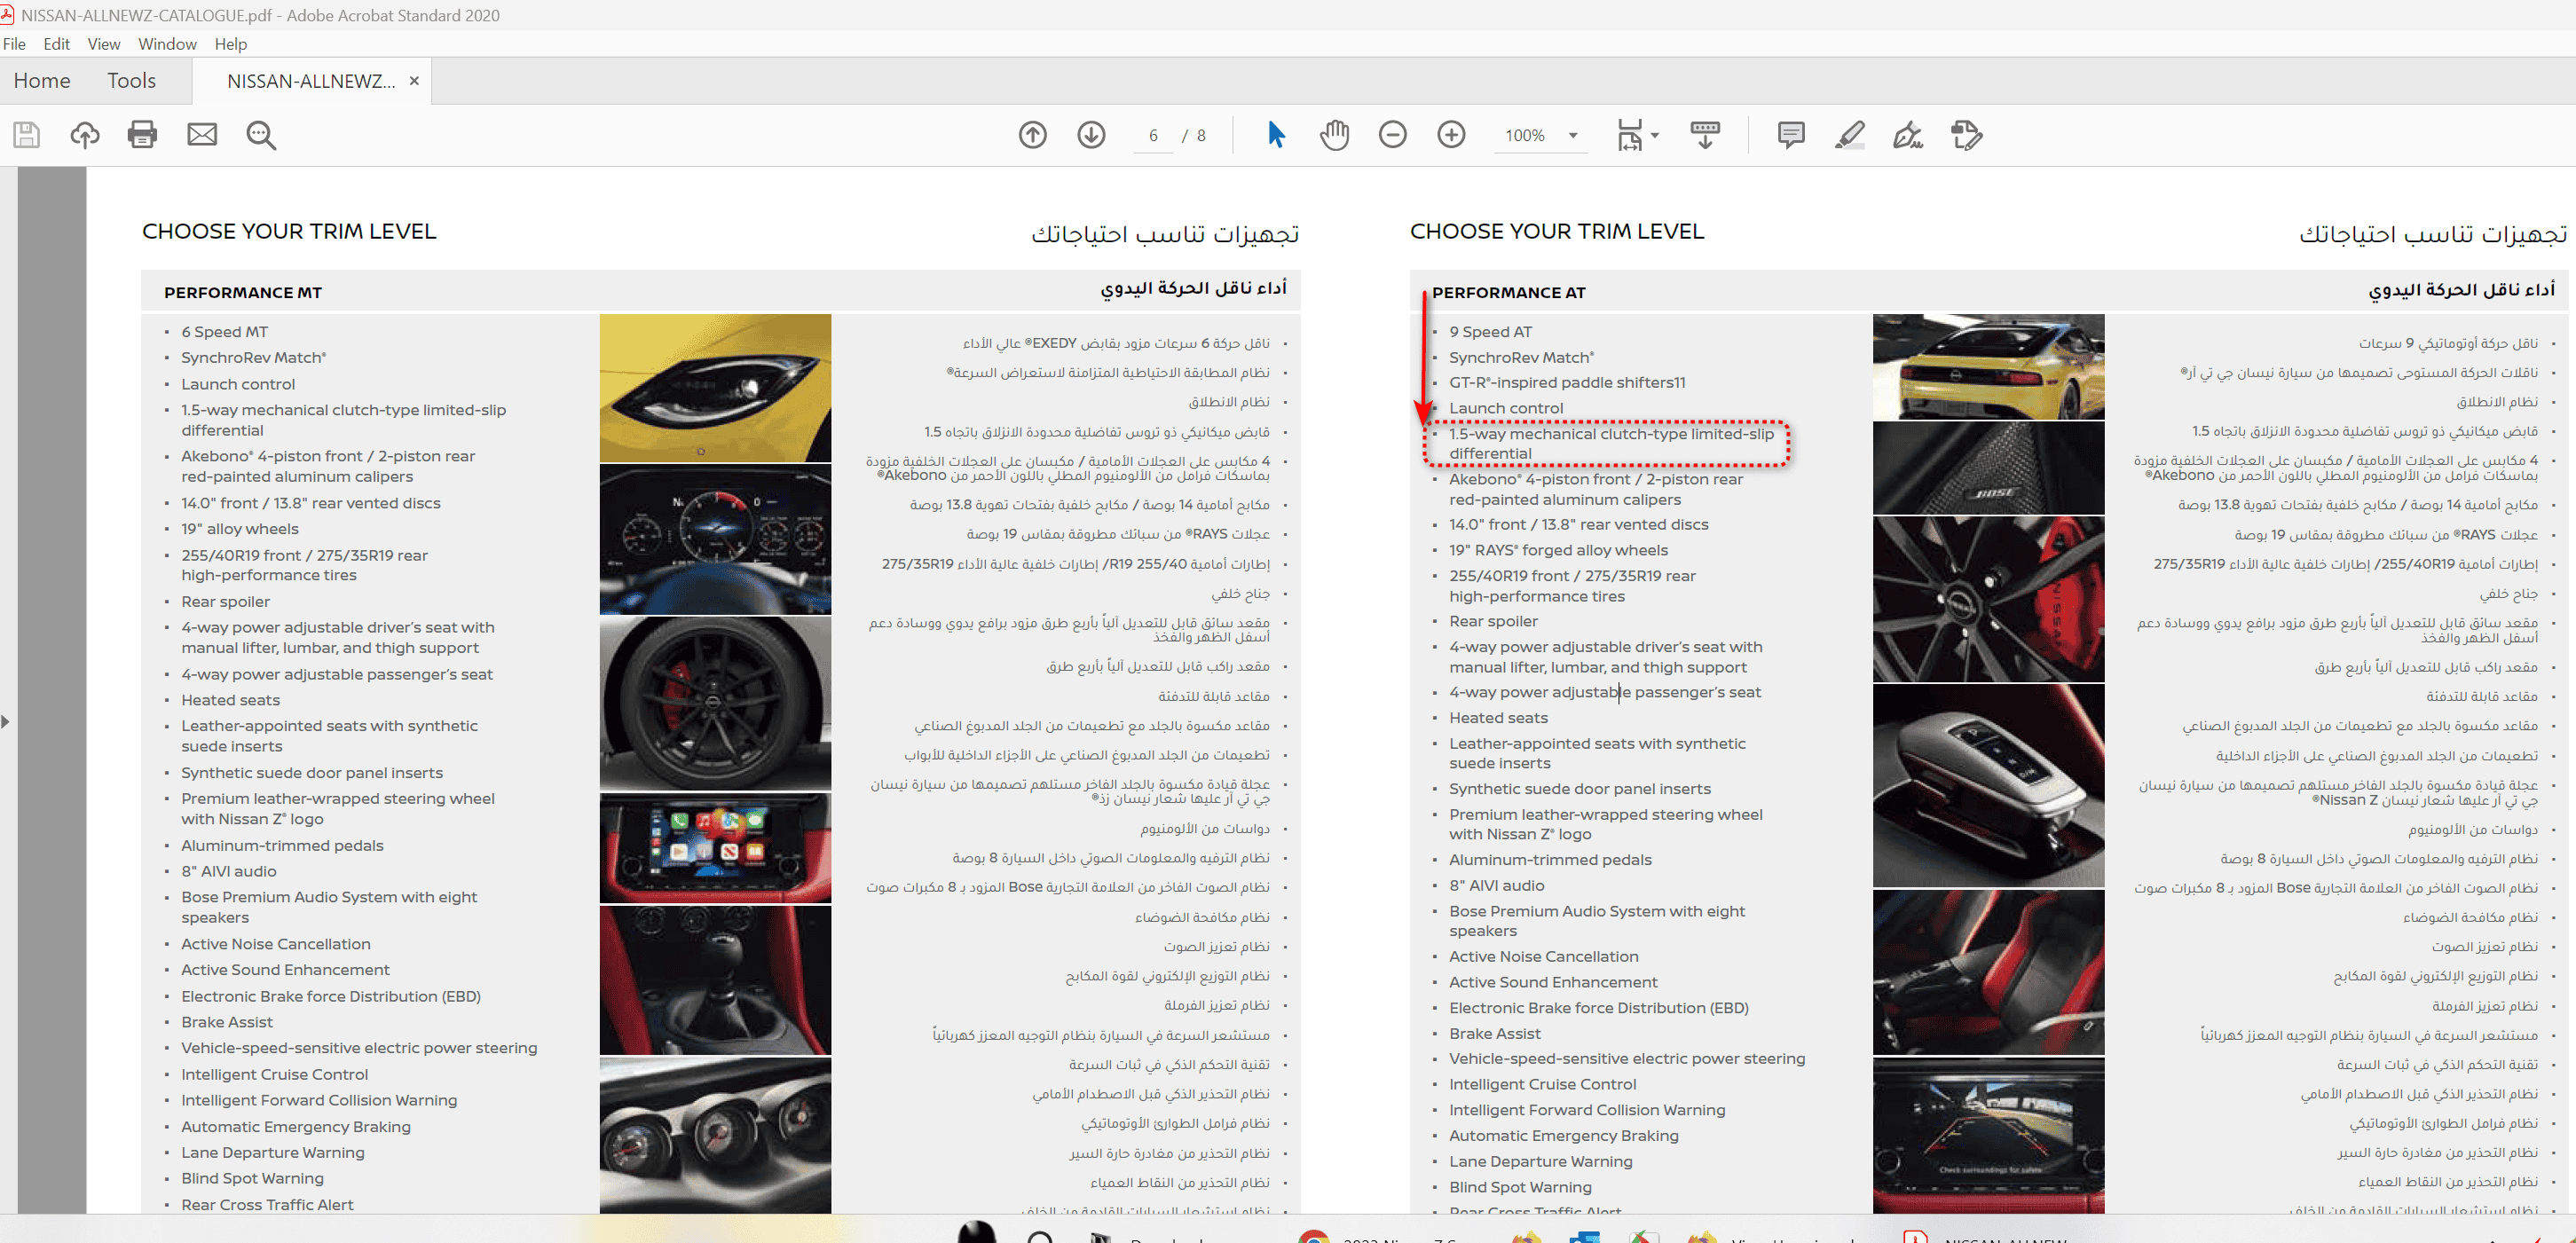Click 'Rear spoiler' in Performance MT list
Screen dimensions: 2576x1243
point(225,601)
